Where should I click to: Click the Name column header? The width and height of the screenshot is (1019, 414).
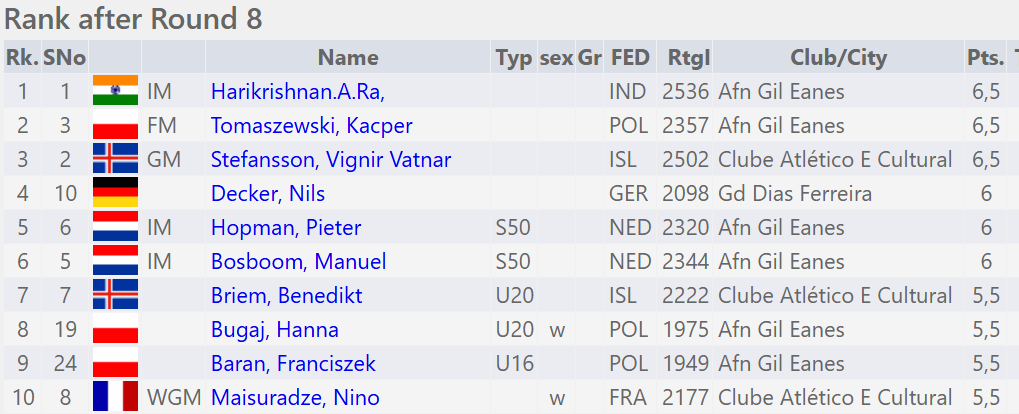[348, 58]
